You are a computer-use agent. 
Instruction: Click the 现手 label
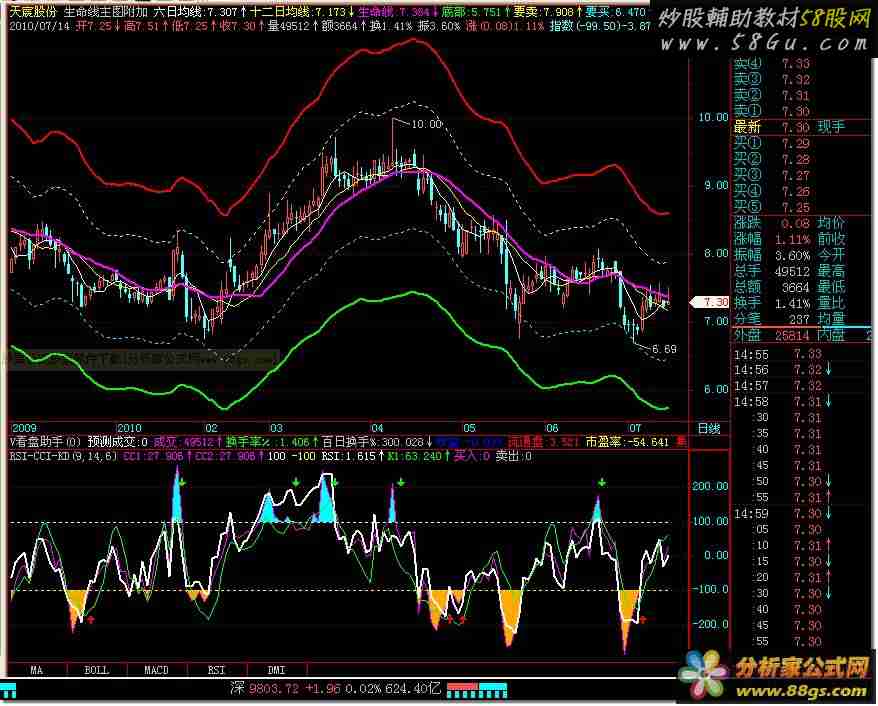point(831,127)
